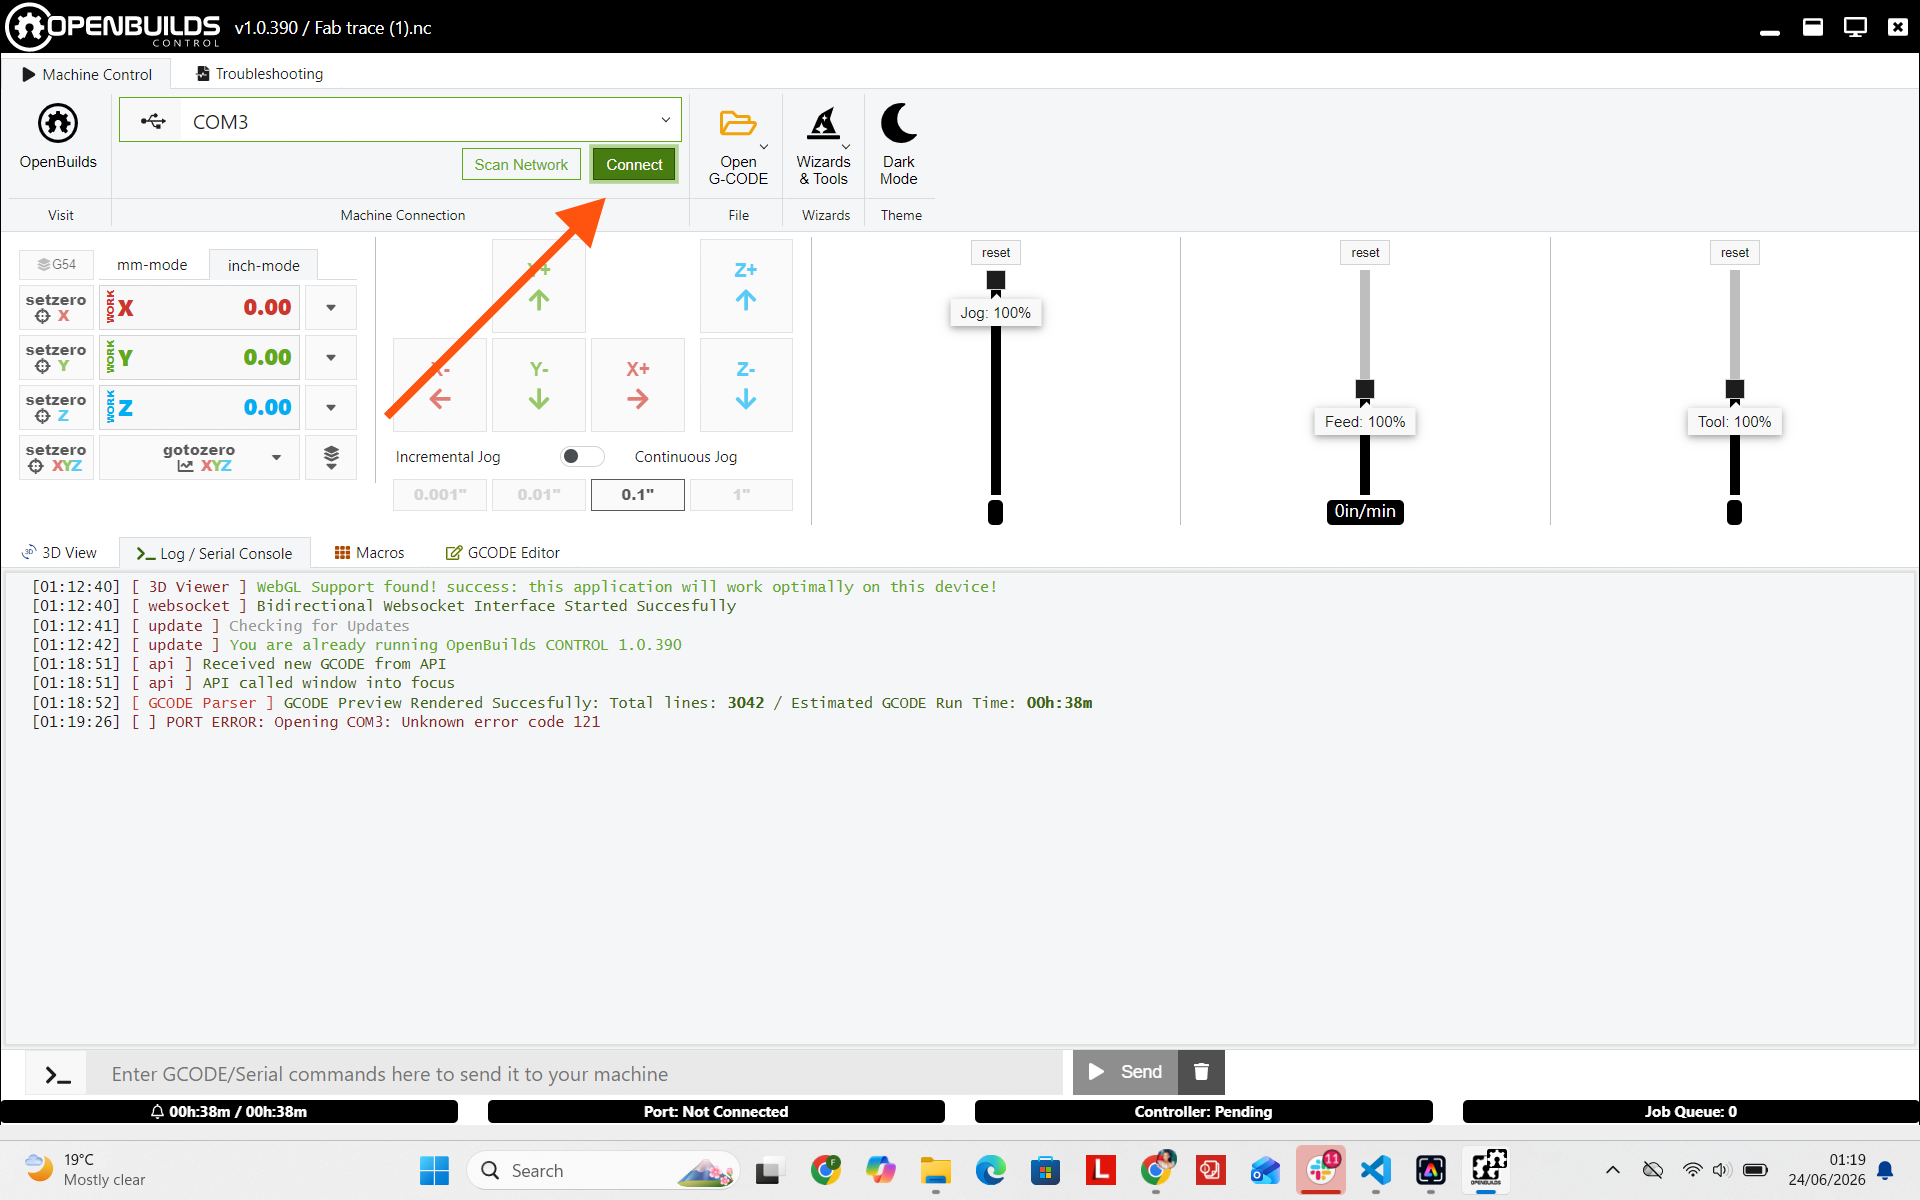Jog Z- axis down arrow
The image size is (1920, 1200).
pos(746,385)
